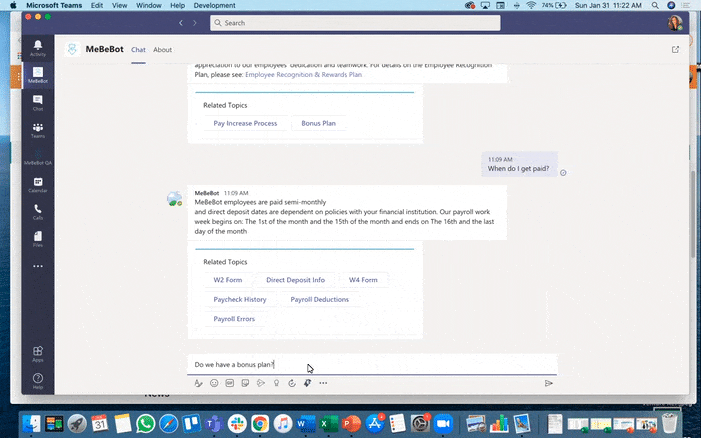Switch to the Chat tab

[x=138, y=50]
